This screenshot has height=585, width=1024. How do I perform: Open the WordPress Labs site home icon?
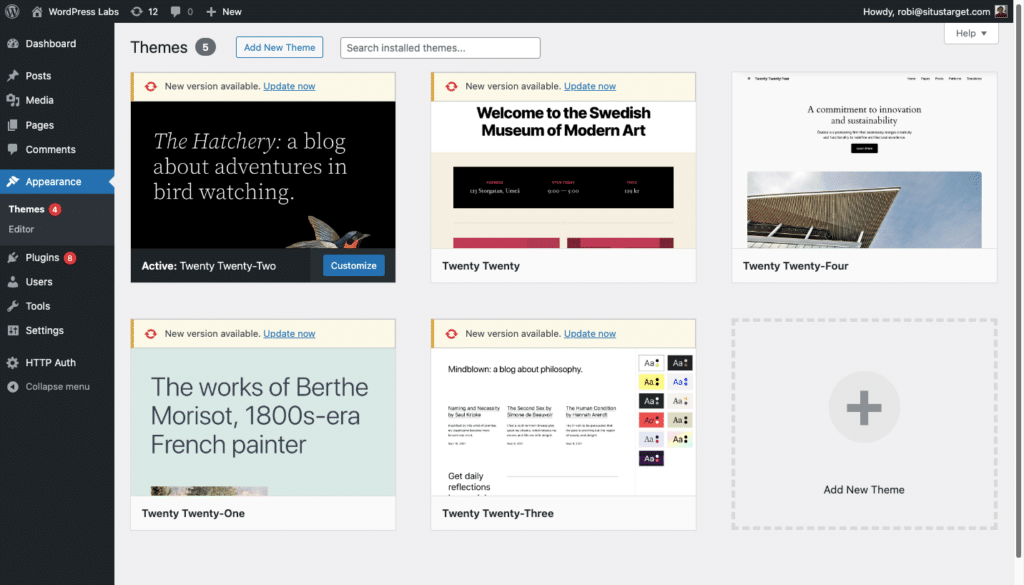(x=37, y=12)
